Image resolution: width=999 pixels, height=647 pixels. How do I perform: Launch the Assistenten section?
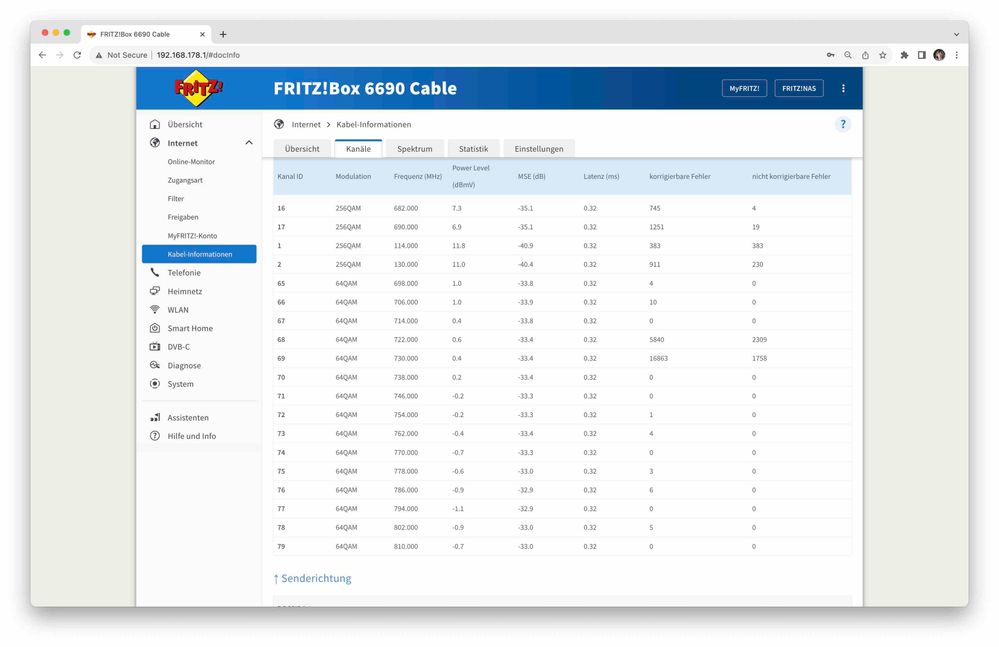pyautogui.click(x=189, y=417)
